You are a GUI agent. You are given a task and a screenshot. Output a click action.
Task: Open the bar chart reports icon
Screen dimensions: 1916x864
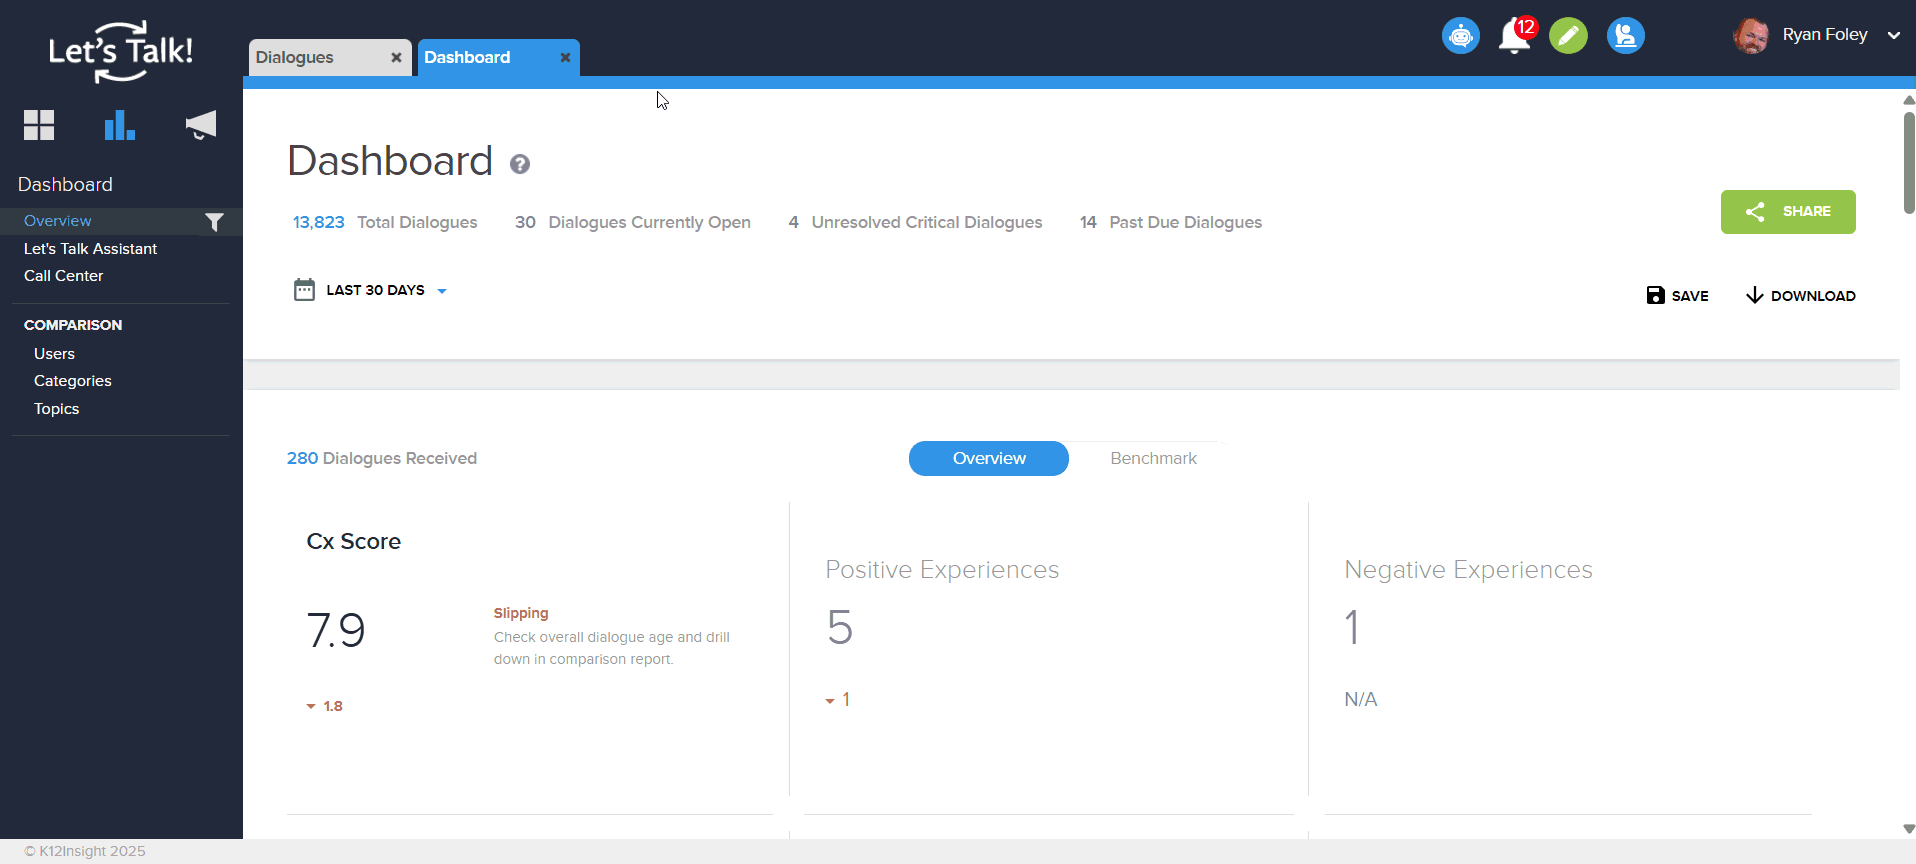(x=119, y=125)
